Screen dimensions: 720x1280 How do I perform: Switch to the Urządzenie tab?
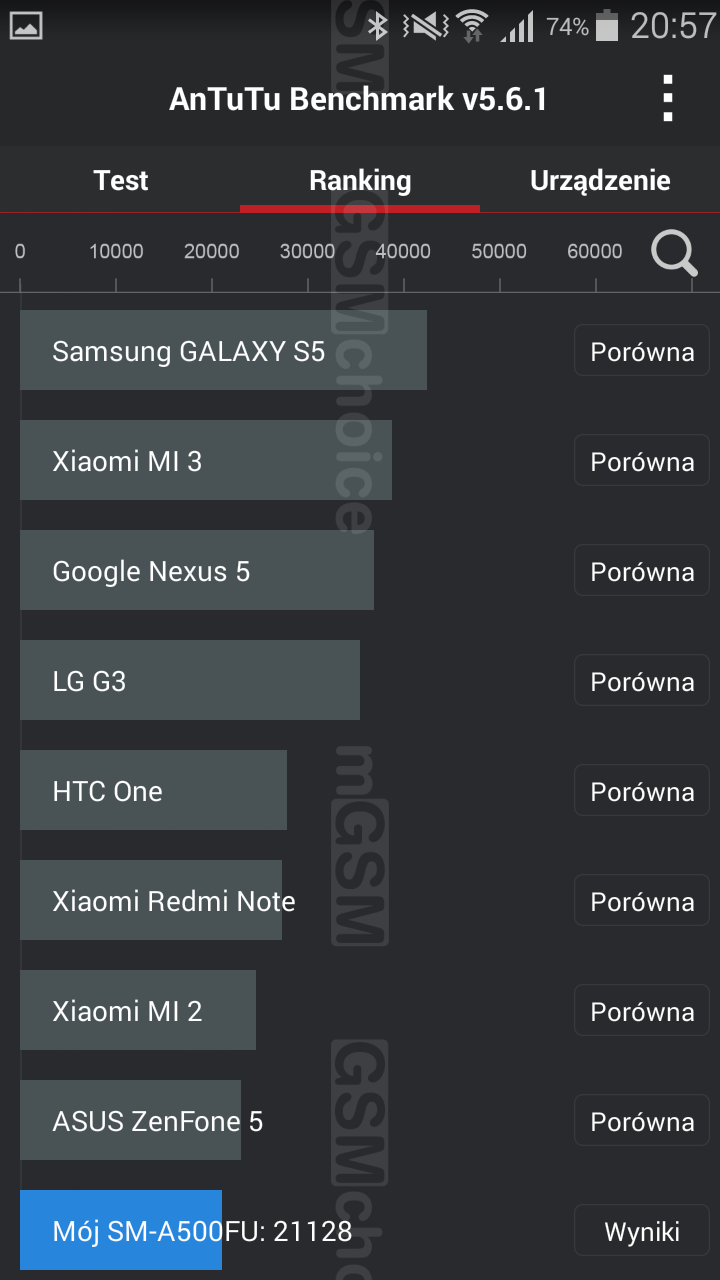coord(600,181)
